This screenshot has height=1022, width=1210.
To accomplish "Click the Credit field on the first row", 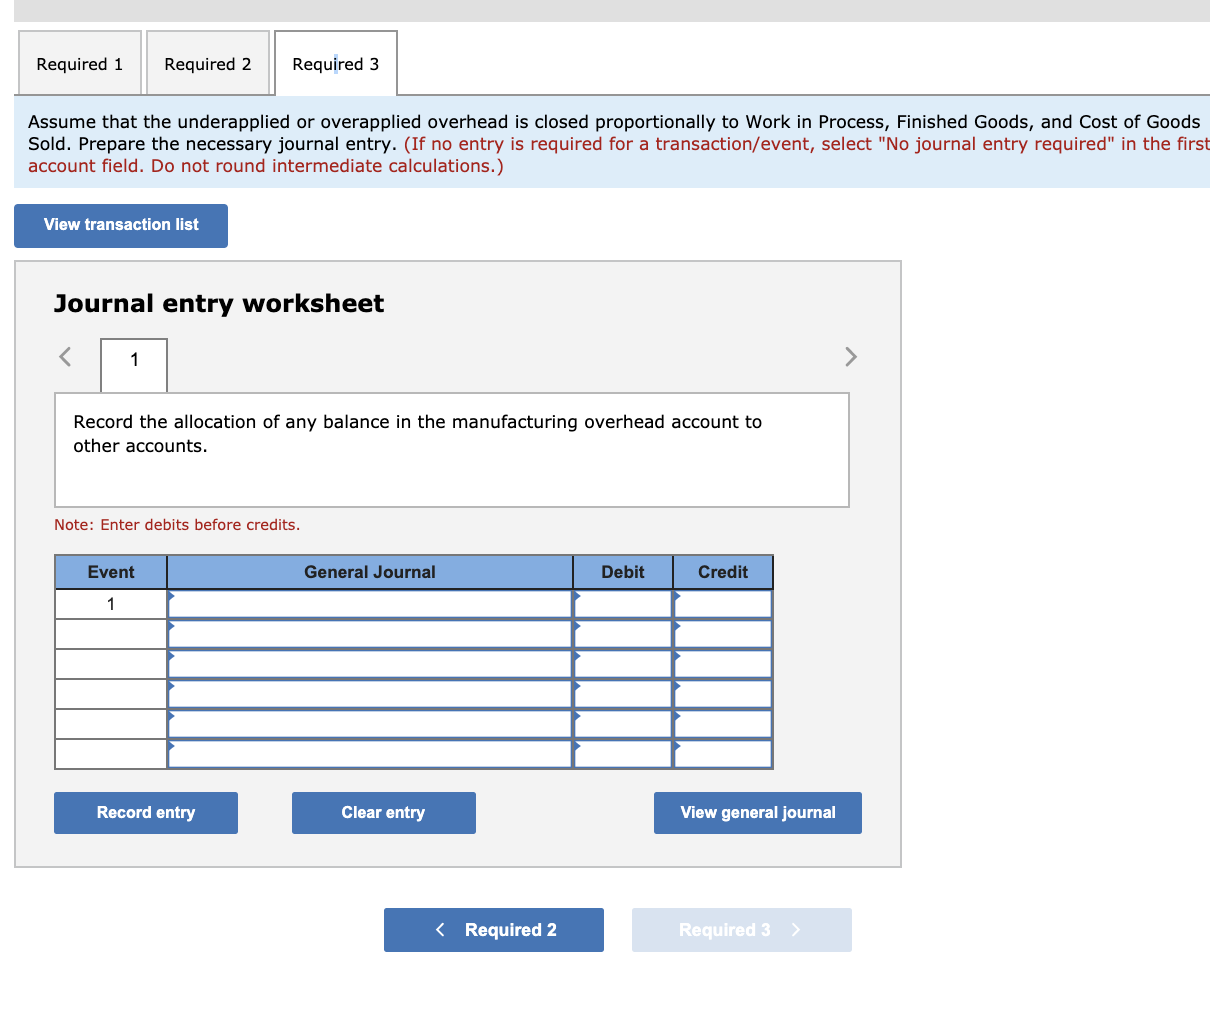I will (722, 603).
